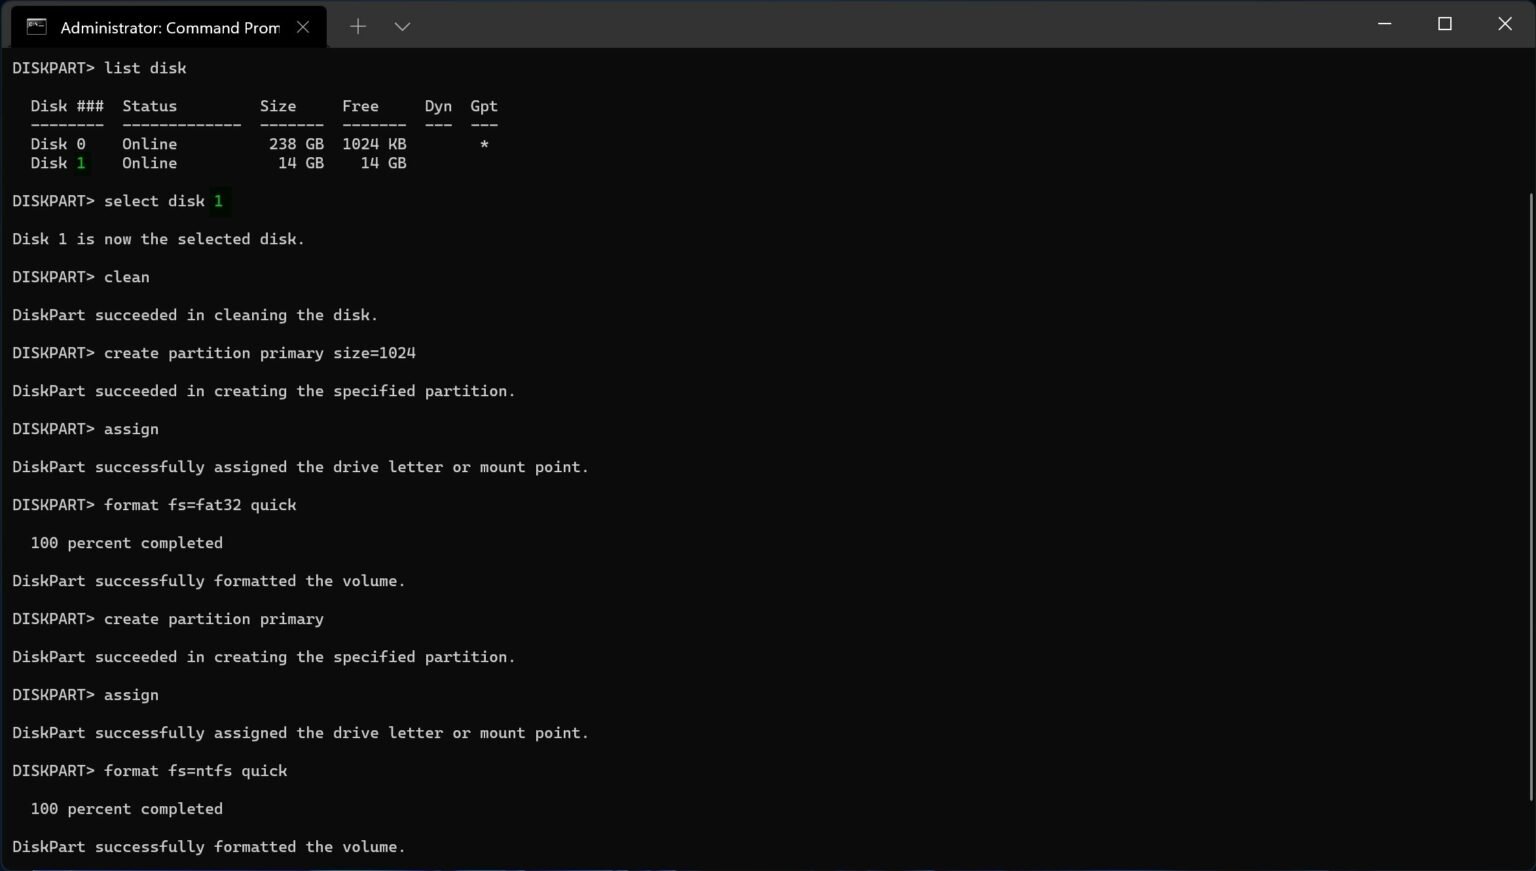The image size is (1536, 871).
Task: Click the 'list disk' command text
Action: coord(145,68)
